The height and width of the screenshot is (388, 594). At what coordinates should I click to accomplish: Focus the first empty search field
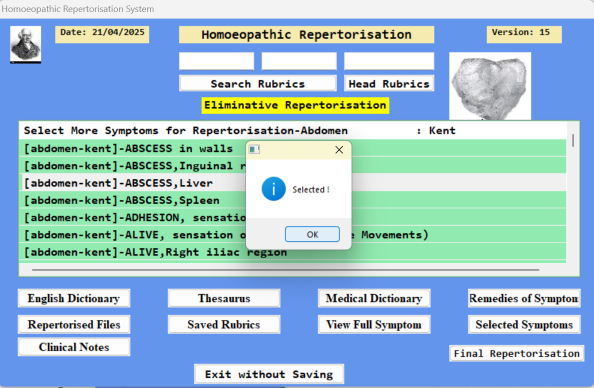point(216,61)
